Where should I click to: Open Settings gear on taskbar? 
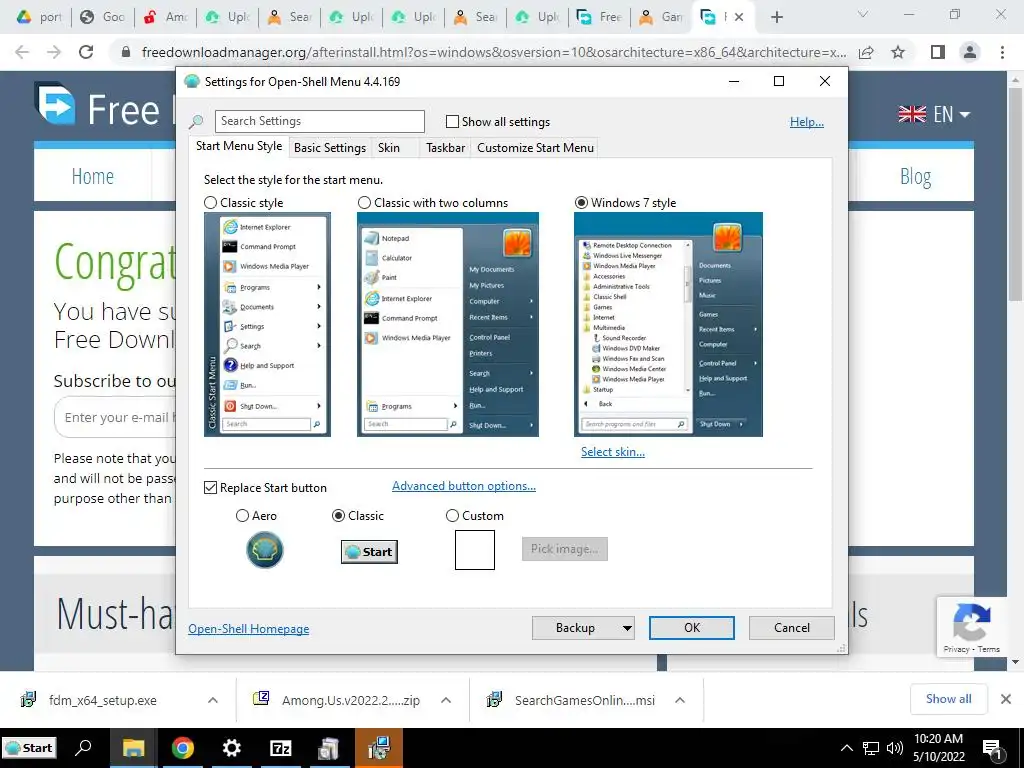232,748
